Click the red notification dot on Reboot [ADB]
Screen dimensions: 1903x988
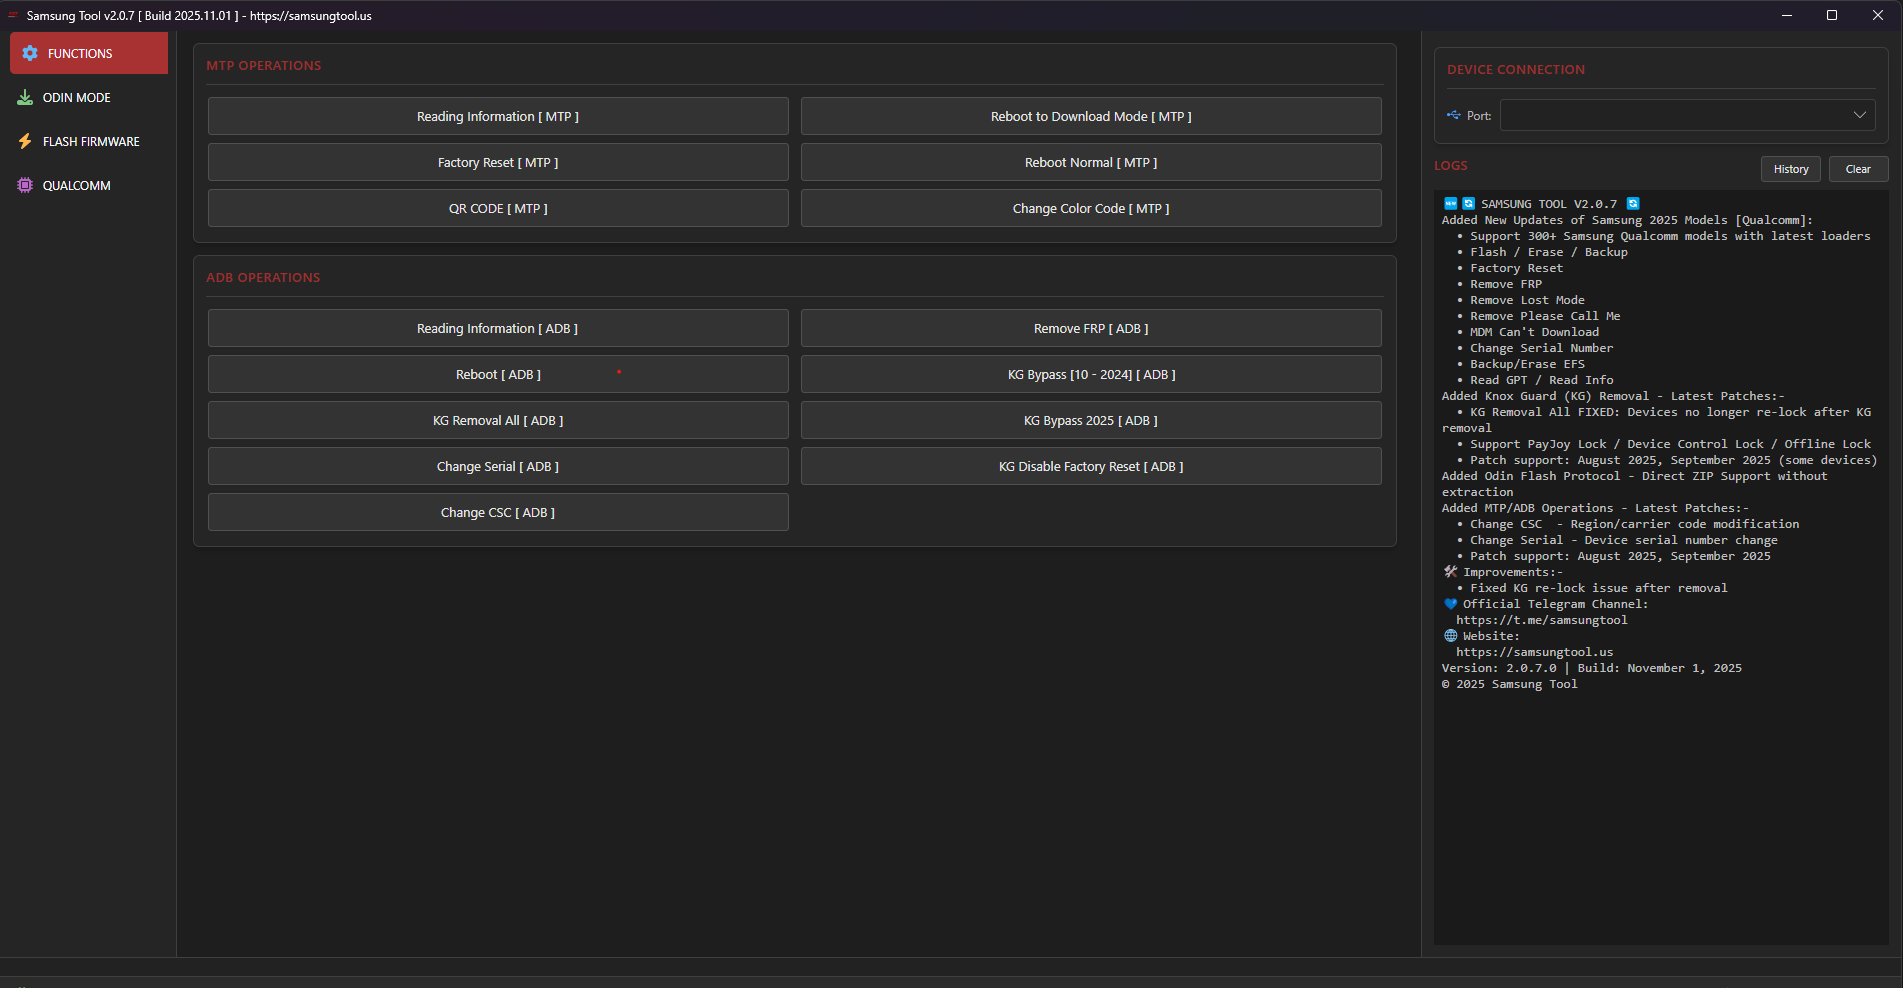point(619,371)
